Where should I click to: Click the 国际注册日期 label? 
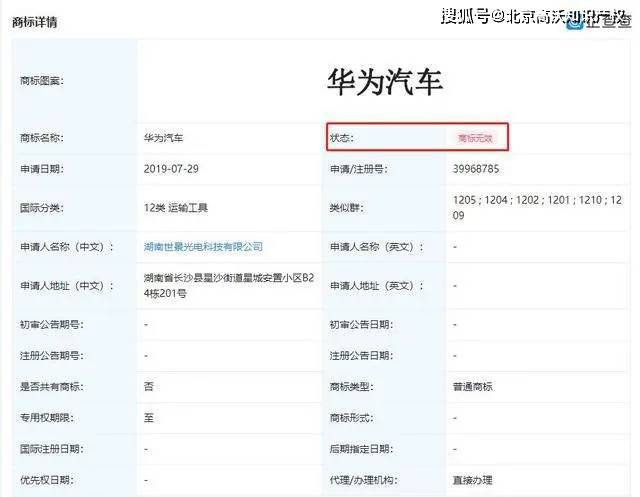52,449
